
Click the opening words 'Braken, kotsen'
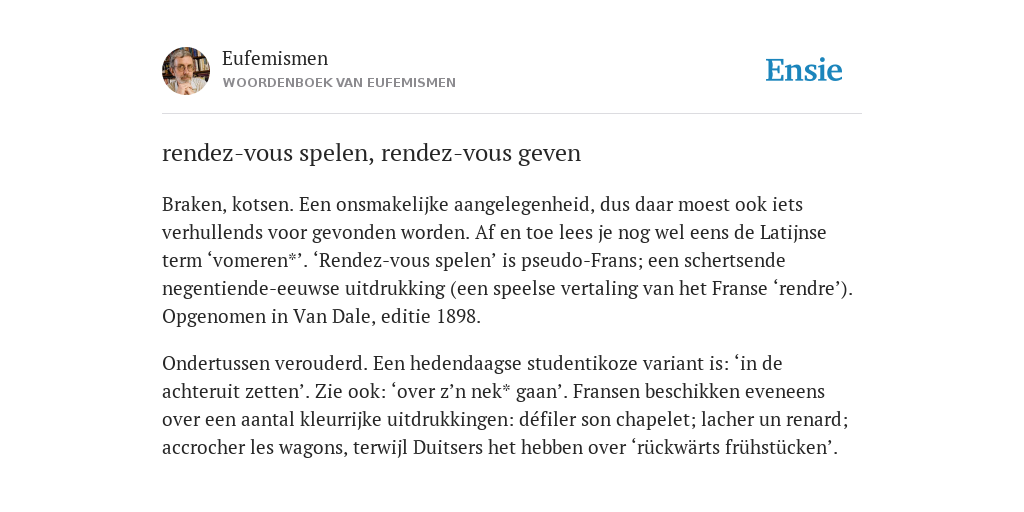(x=227, y=205)
